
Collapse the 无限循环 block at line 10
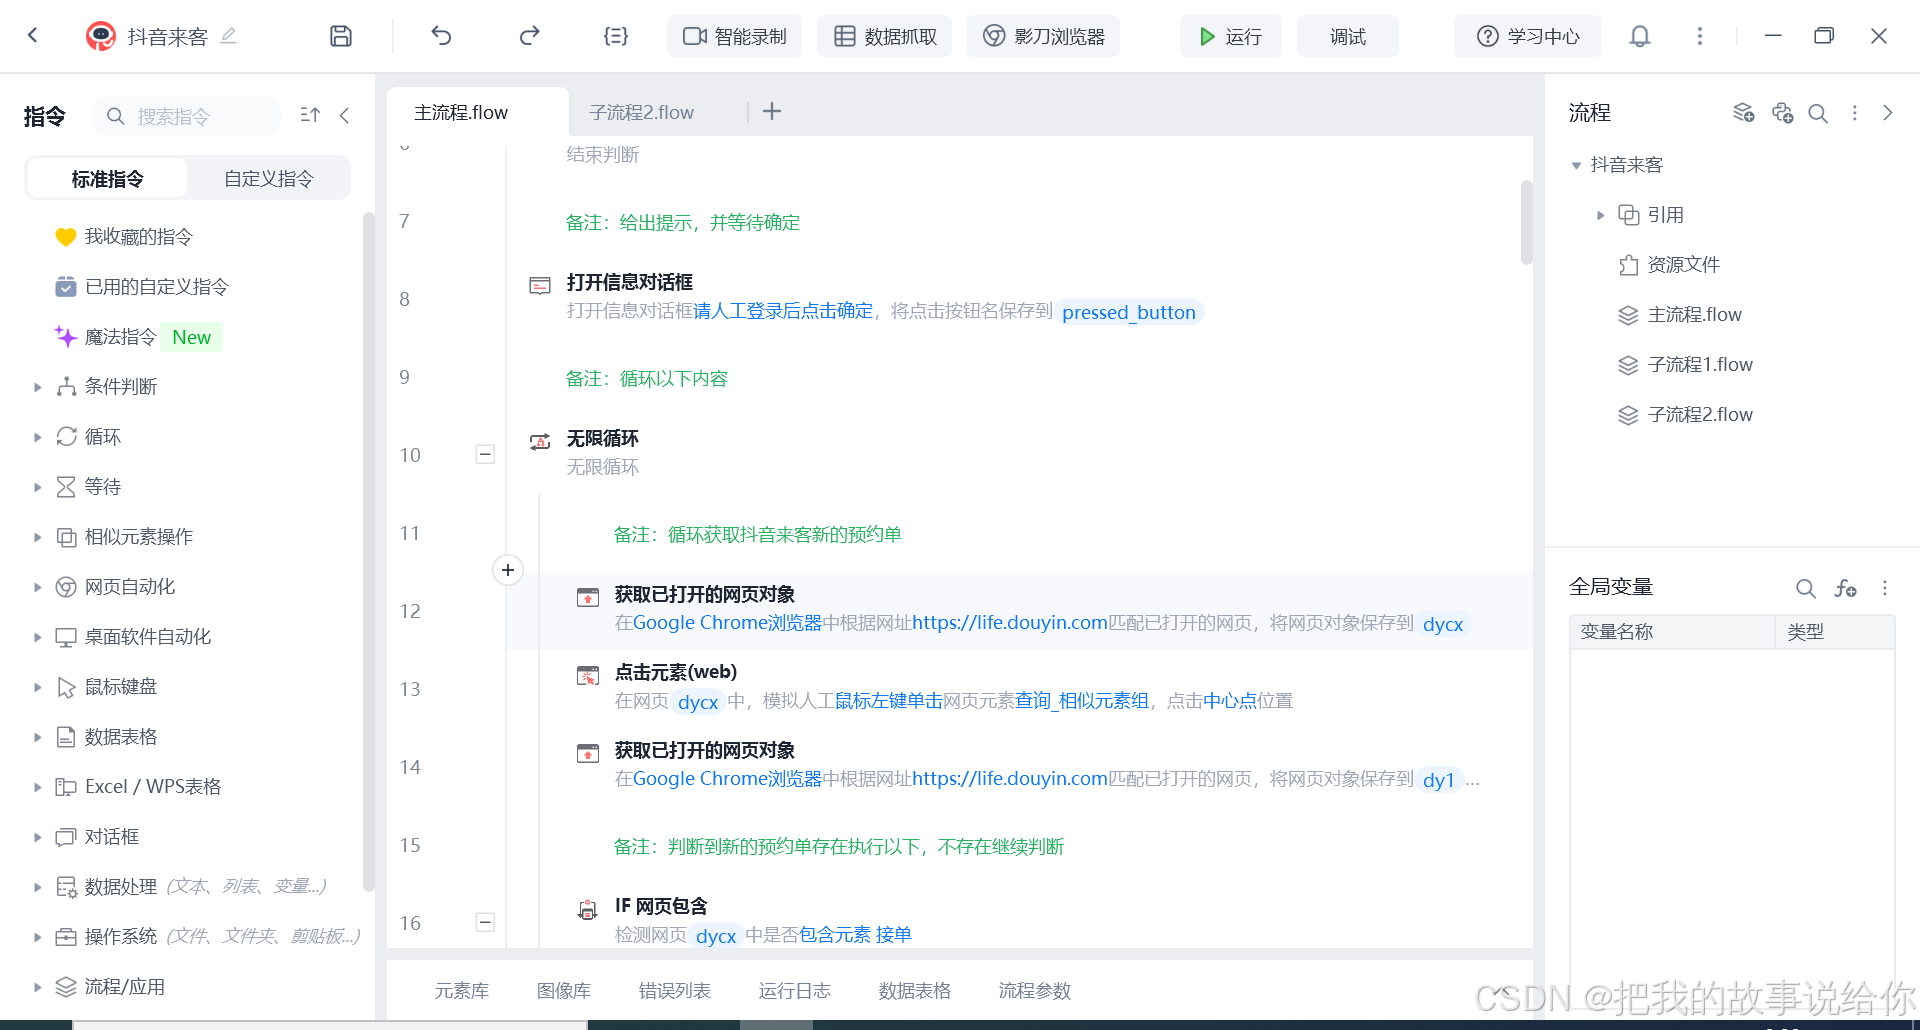coord(485,454)
